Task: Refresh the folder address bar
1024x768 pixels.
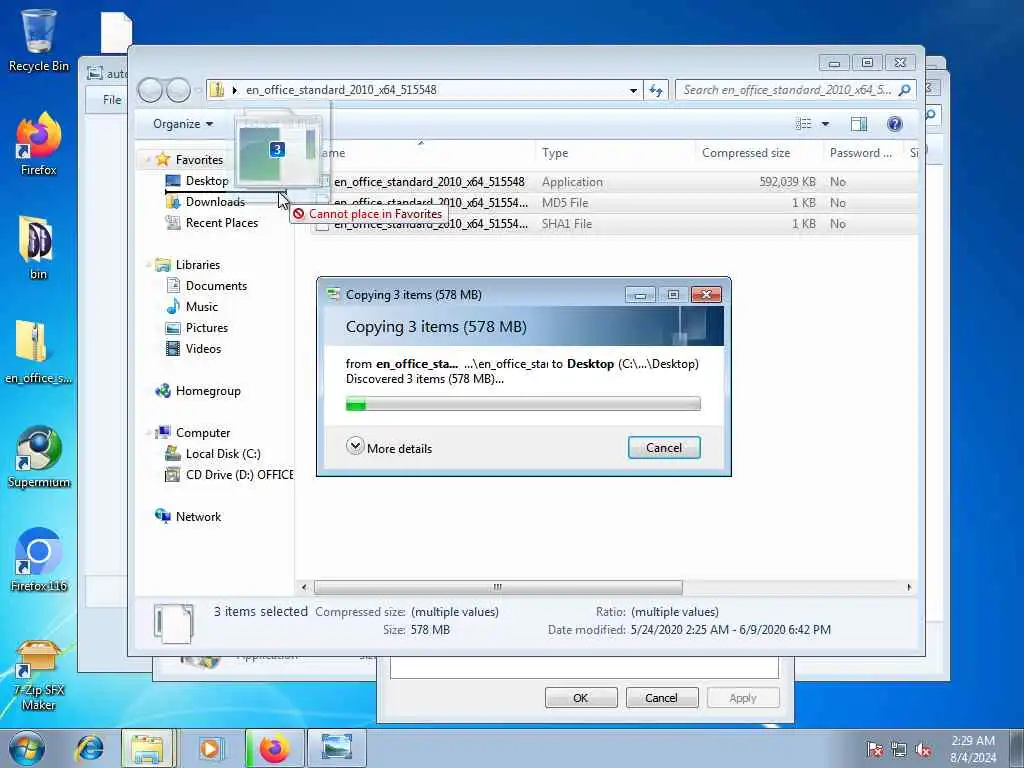Action: point(656,90)
